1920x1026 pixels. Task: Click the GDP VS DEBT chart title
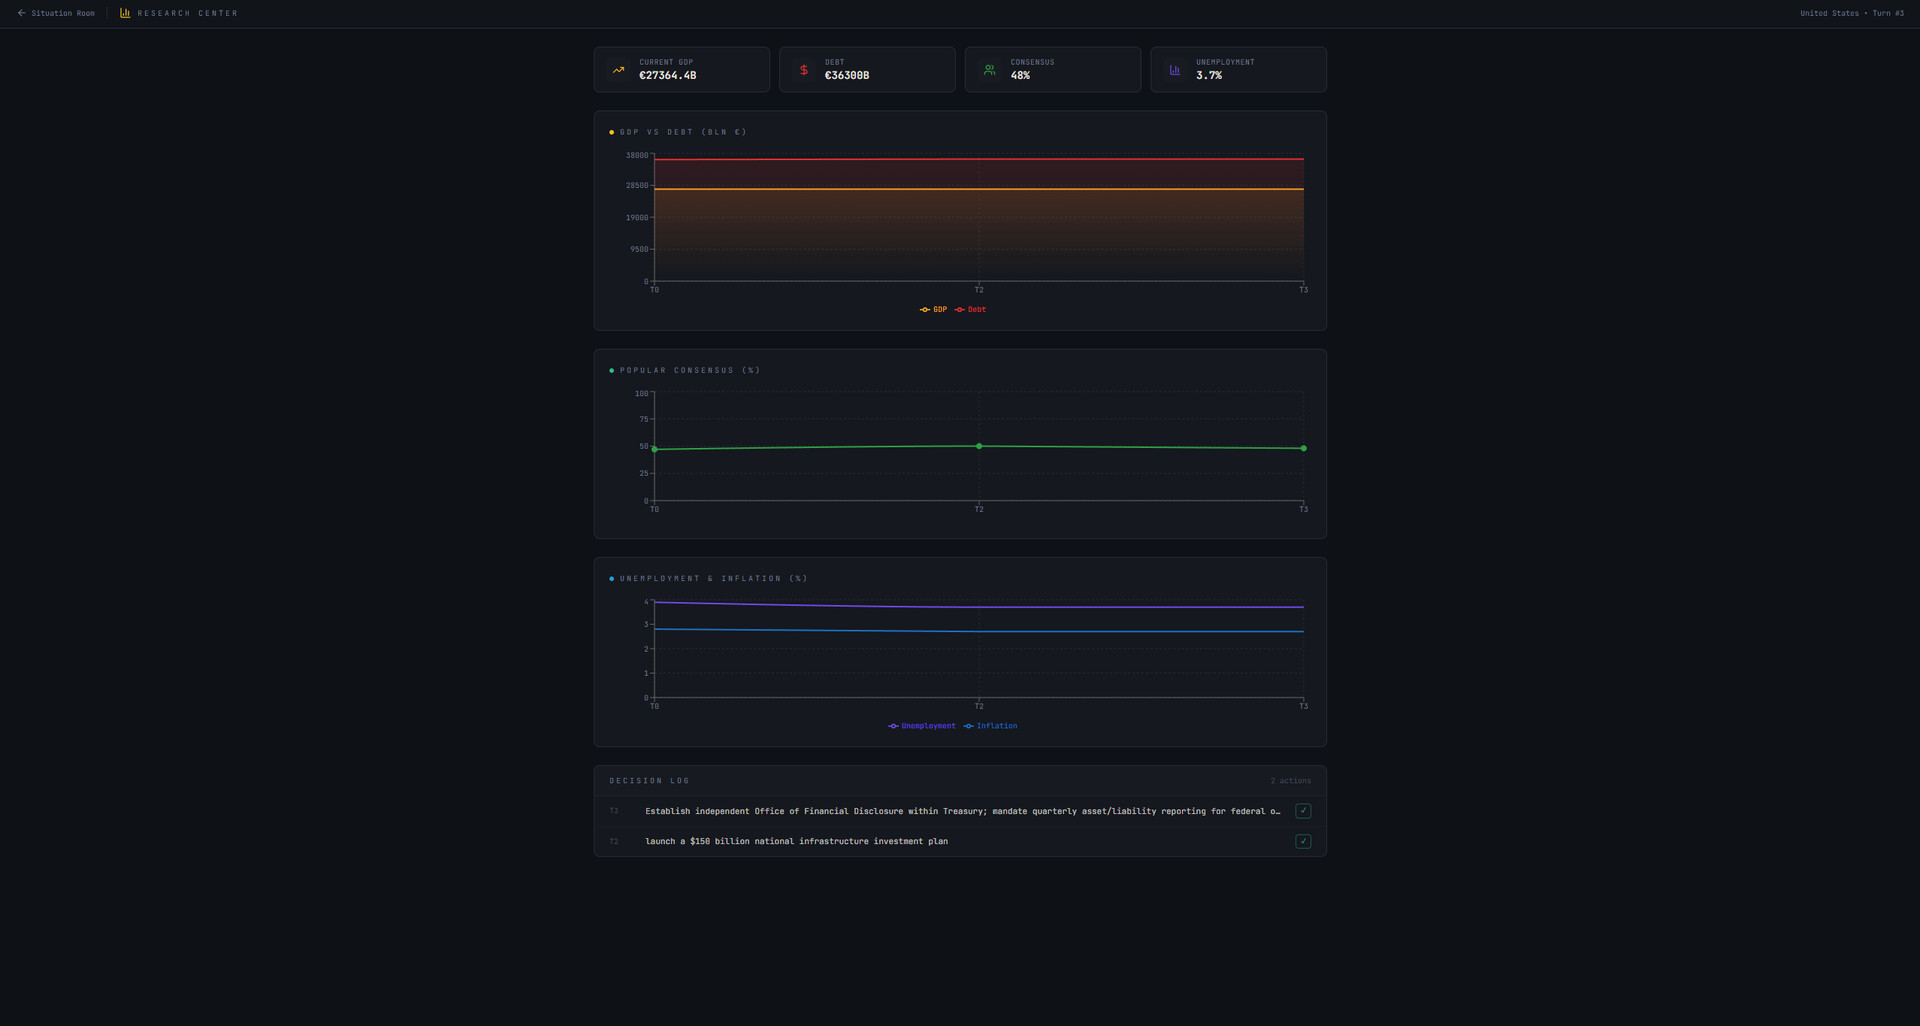pyautogui.click(x=683, y=132)
